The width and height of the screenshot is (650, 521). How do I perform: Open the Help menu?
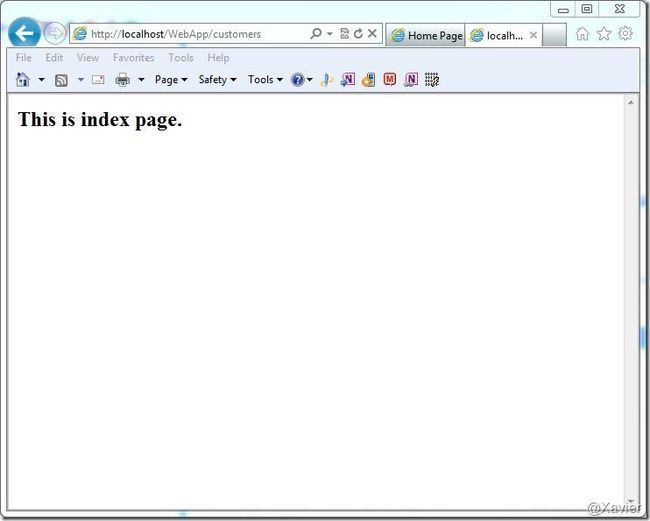218,58
